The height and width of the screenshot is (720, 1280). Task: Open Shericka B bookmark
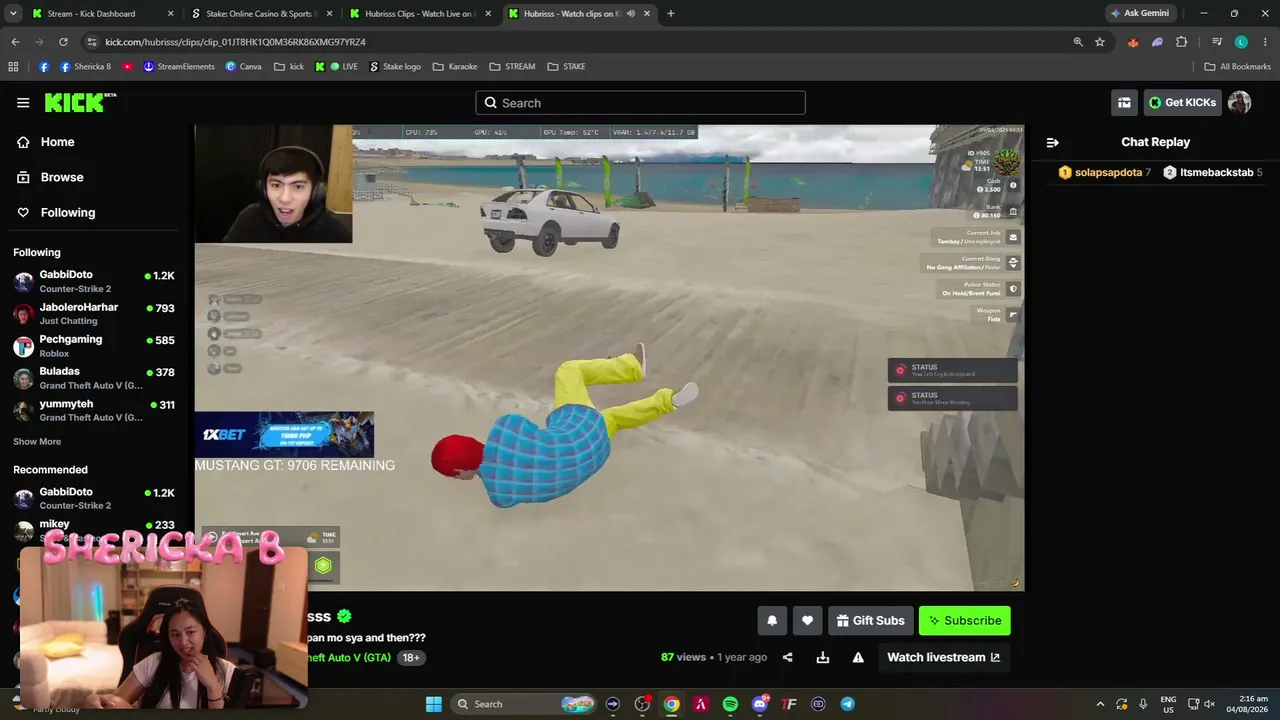[x=86, y=67]
